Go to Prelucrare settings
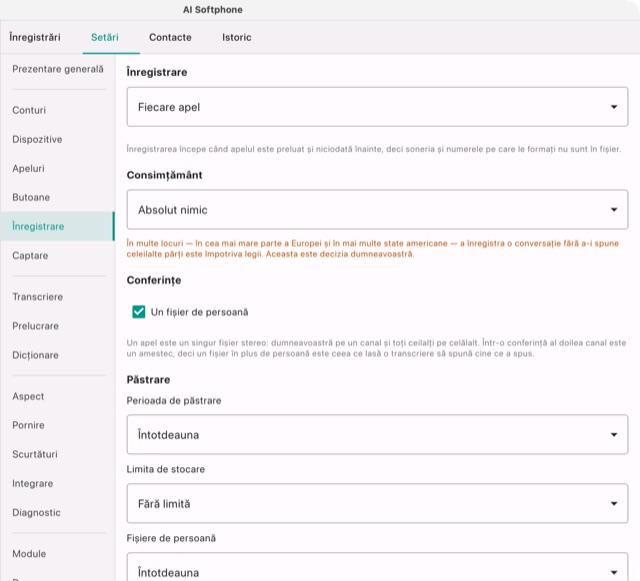640x581 pixels. coord(58,326)
